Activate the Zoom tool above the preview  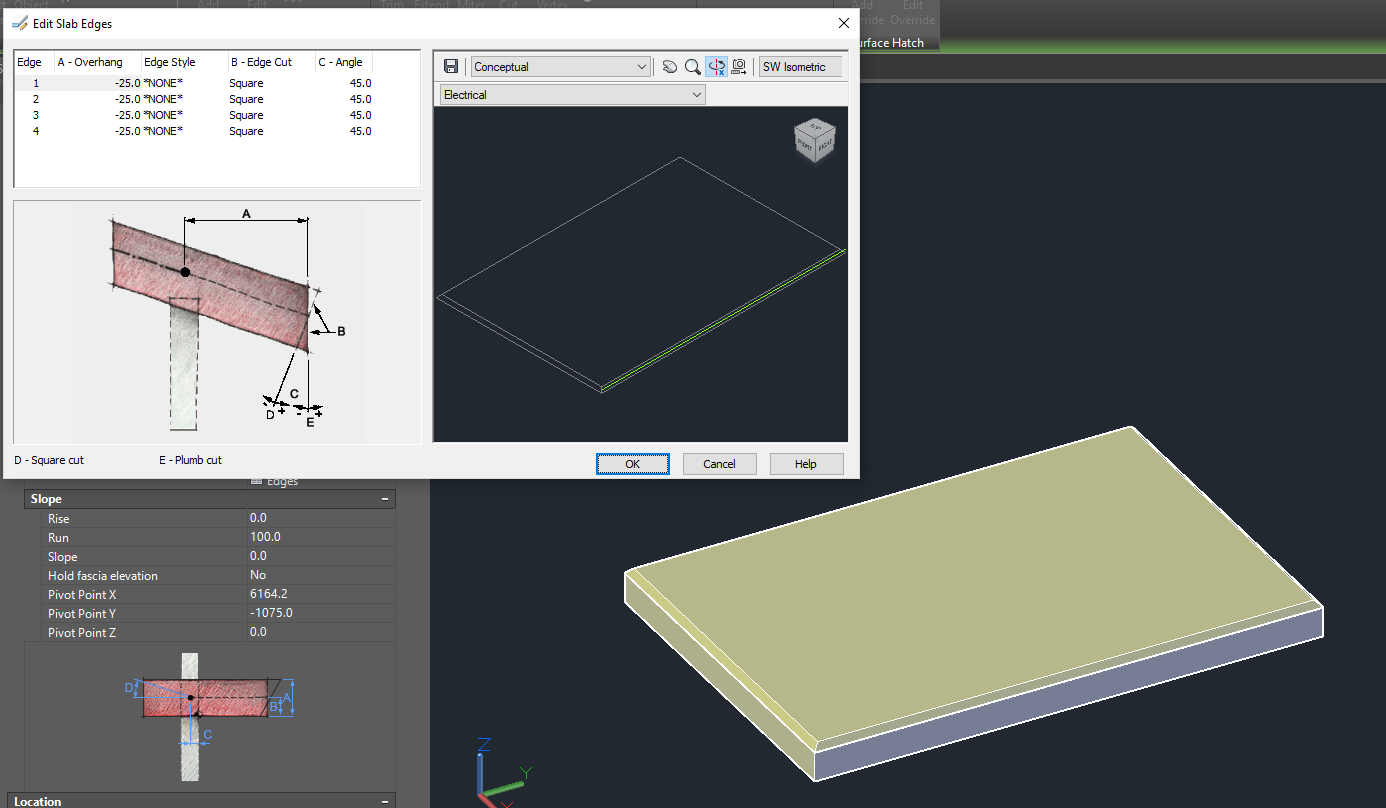tap(692, 66)
